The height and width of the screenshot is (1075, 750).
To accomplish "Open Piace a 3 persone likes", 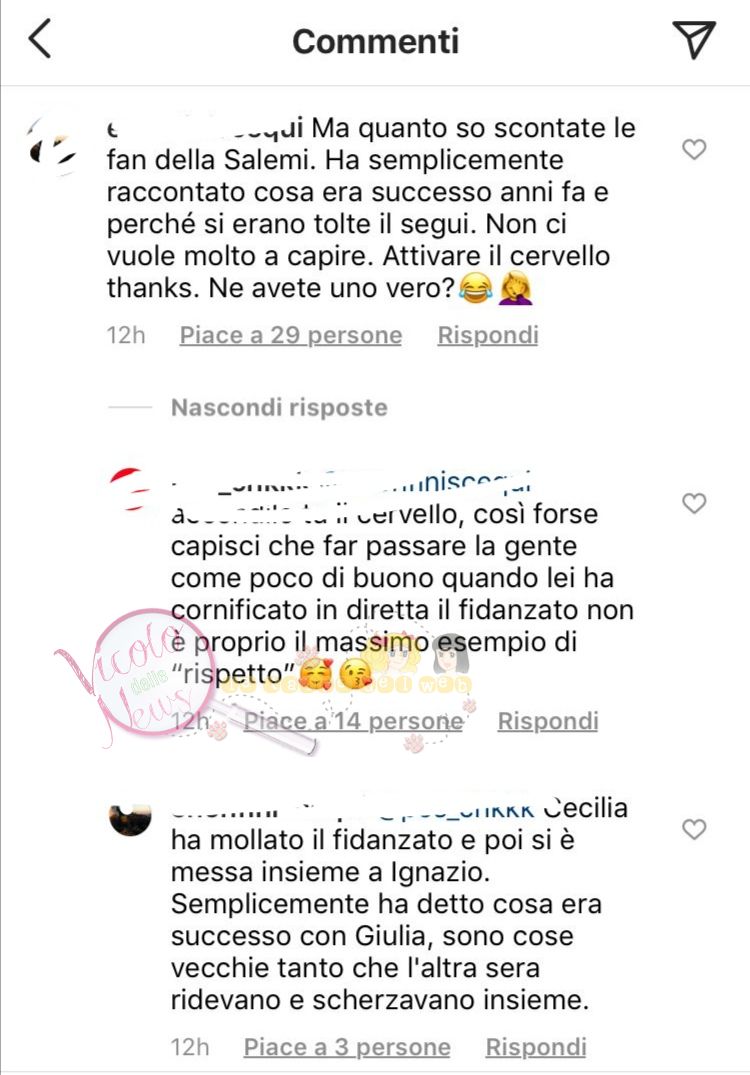I will 347,1047.
